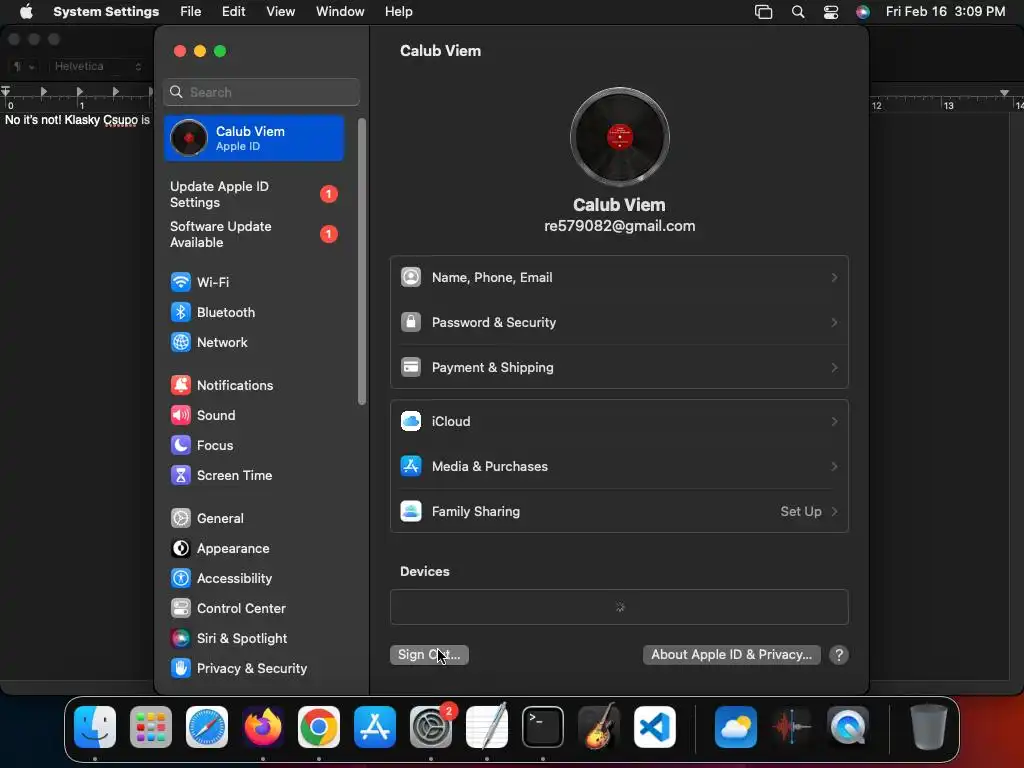Open Control Center in menu bar
Screen dimensions: 1024x768
pos(831,12)
